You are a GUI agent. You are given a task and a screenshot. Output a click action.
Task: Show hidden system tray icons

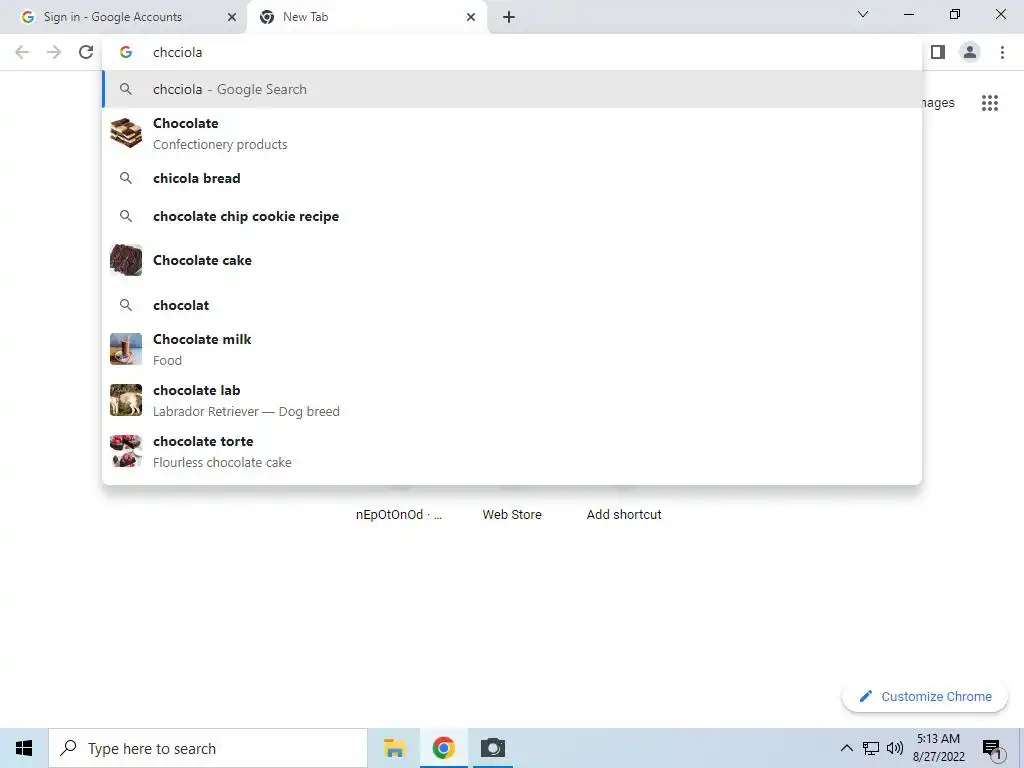tap(846, 748)
